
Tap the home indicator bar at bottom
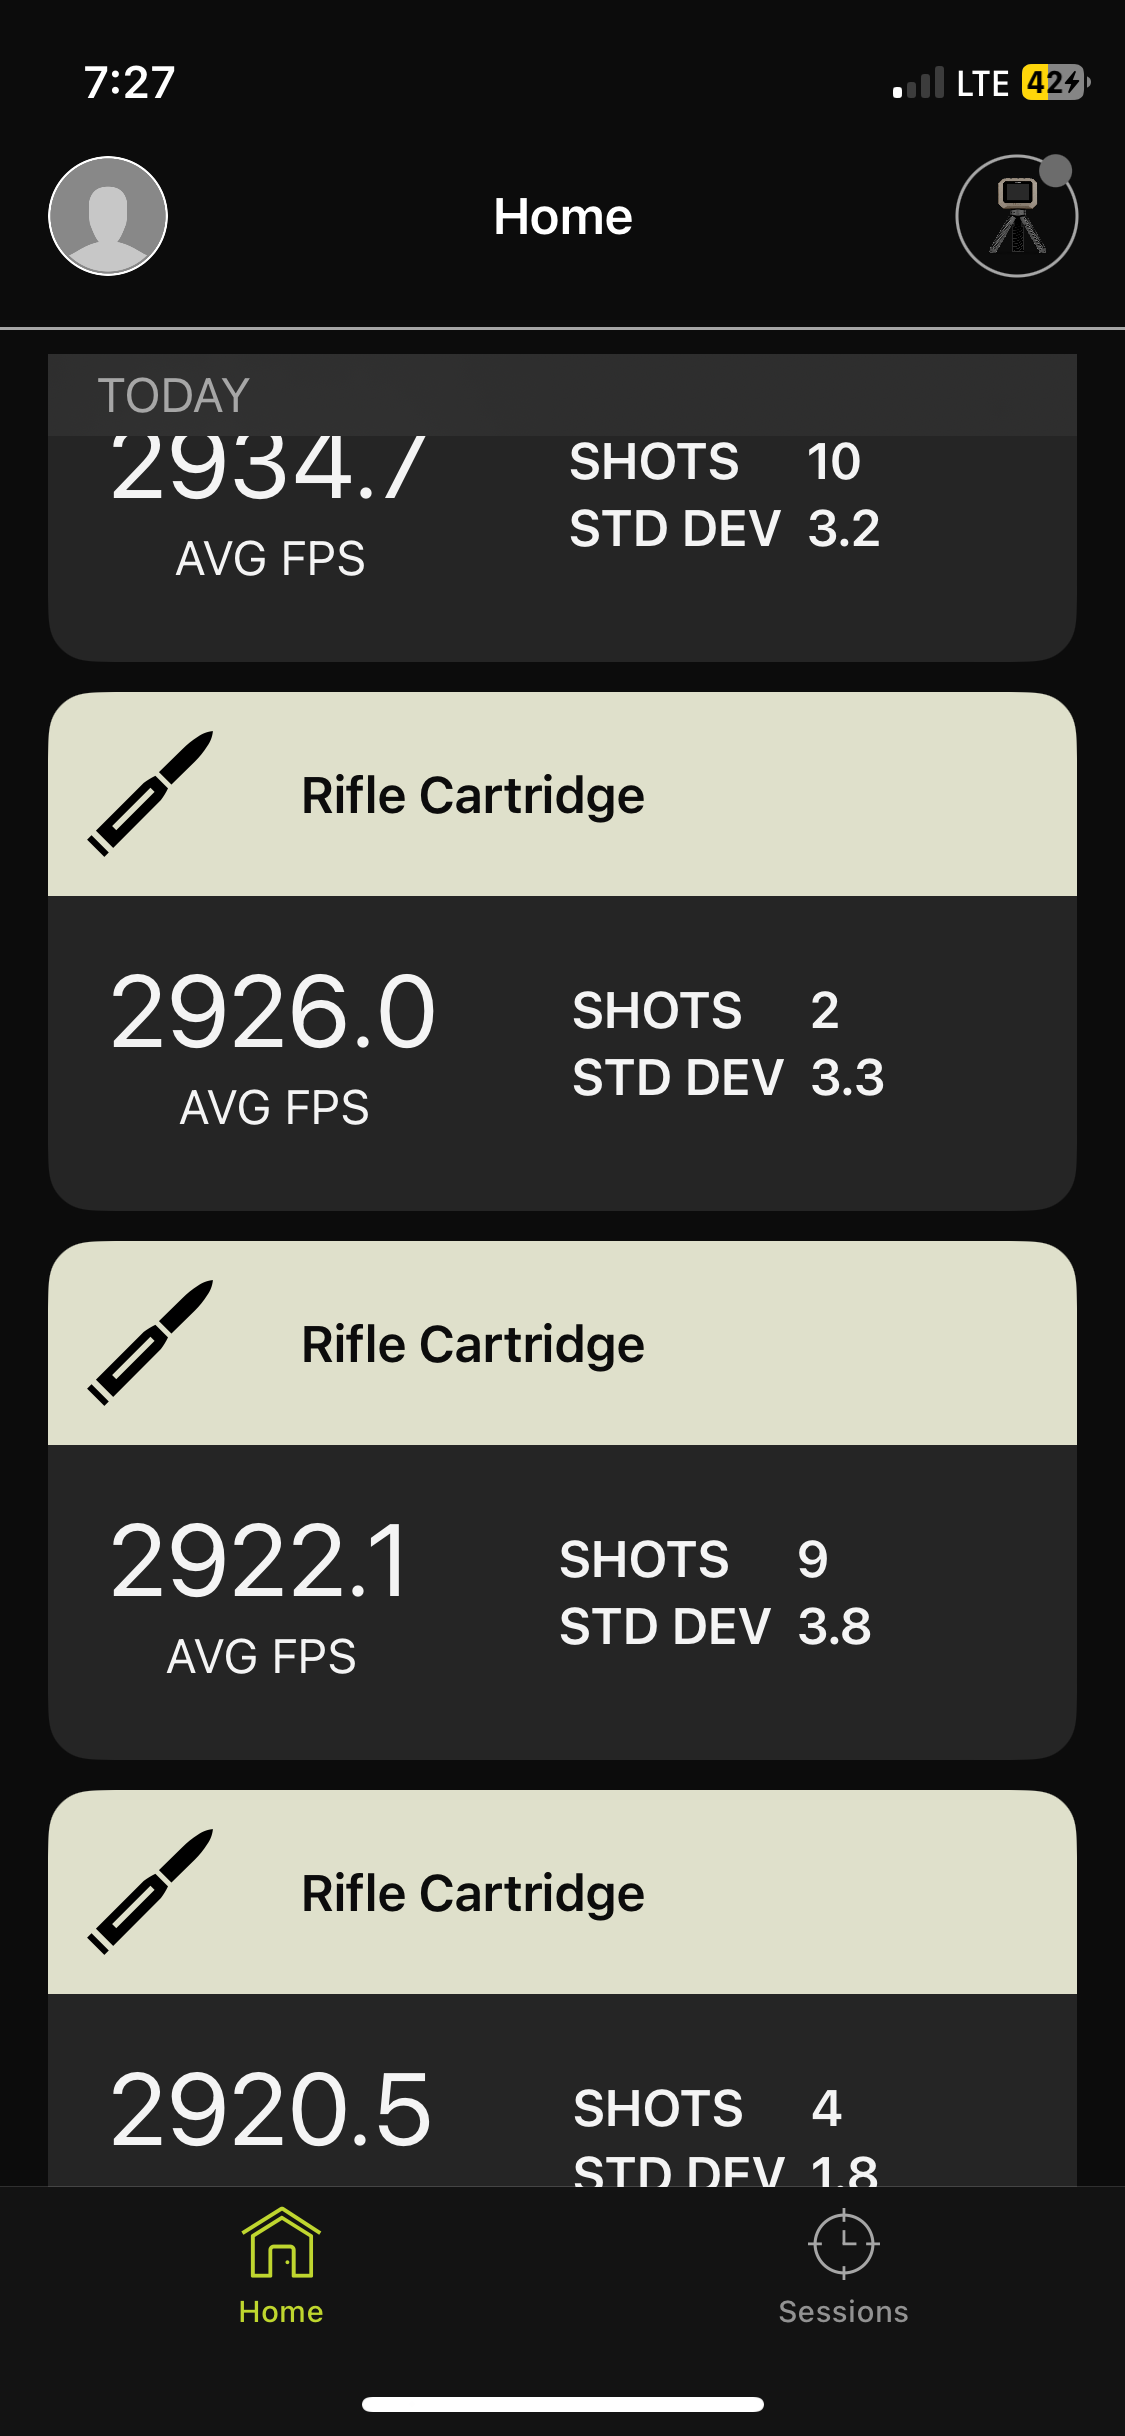[562, 2404]
